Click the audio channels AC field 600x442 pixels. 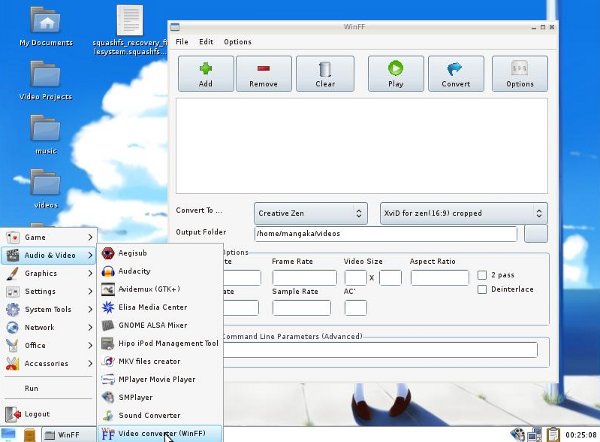(355, 308)
